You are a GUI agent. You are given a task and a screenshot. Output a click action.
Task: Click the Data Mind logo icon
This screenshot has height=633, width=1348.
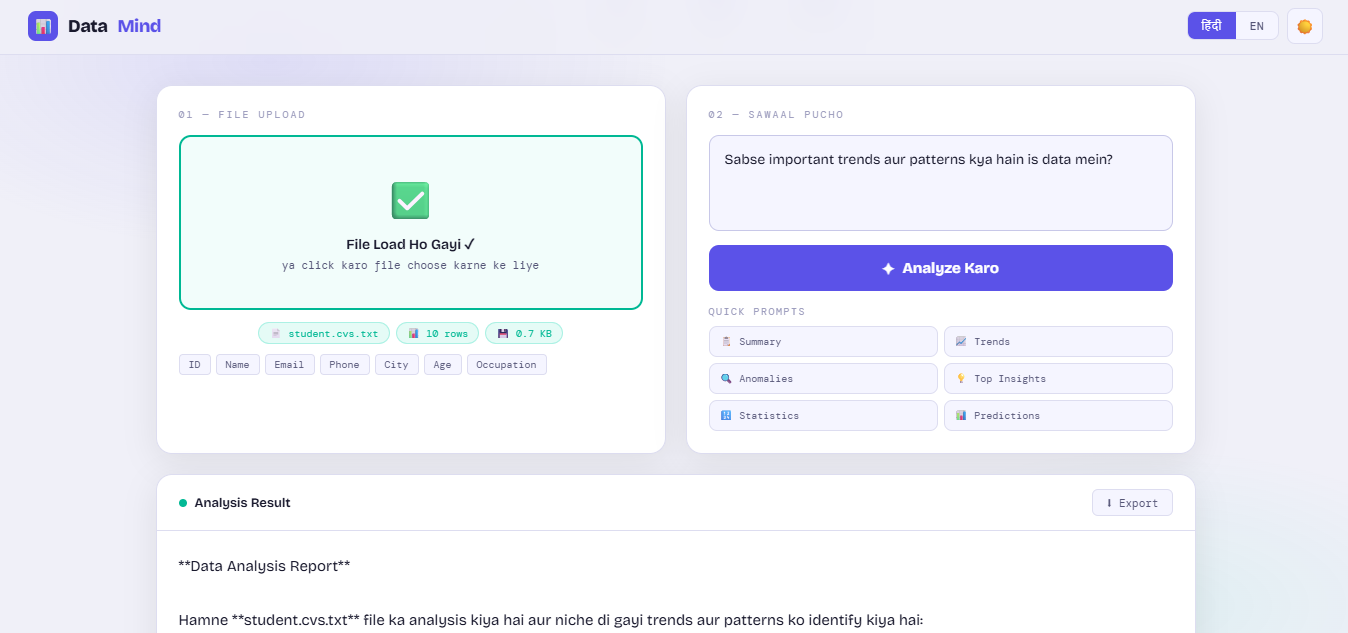tap(43, 26)
